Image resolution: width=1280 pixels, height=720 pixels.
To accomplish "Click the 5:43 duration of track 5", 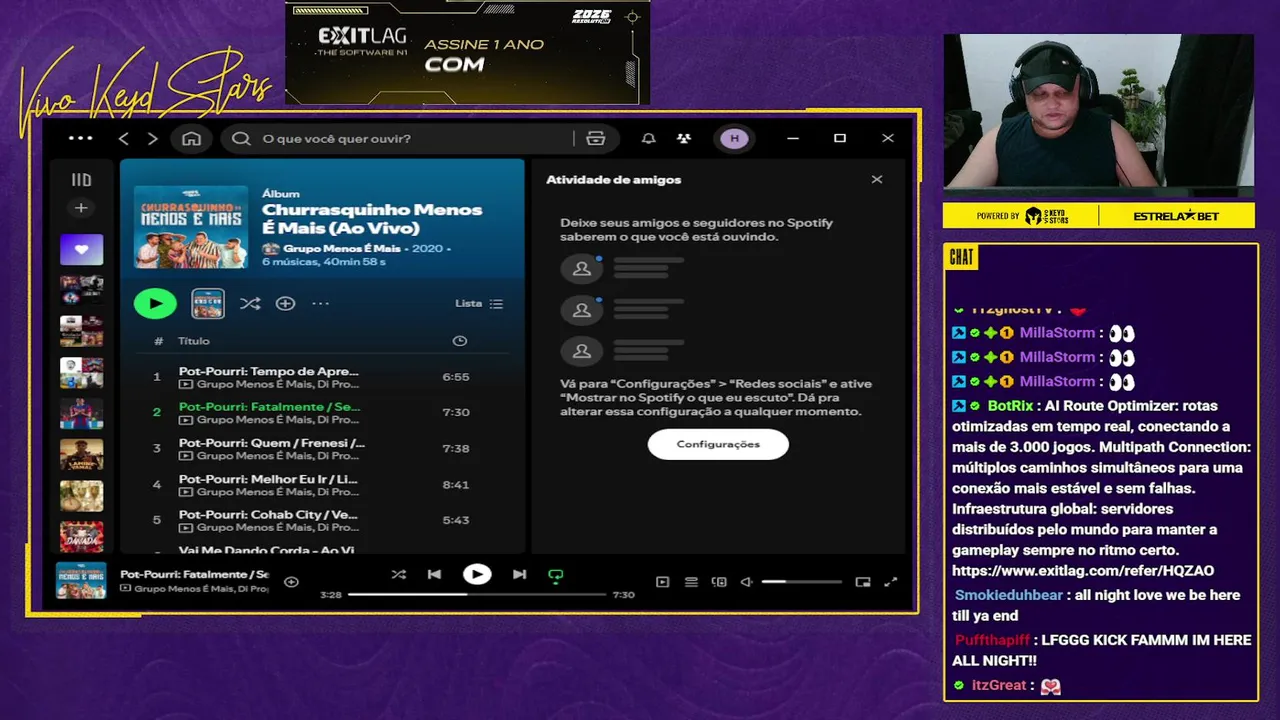I will pyautogui.click(x=455, y=520).
